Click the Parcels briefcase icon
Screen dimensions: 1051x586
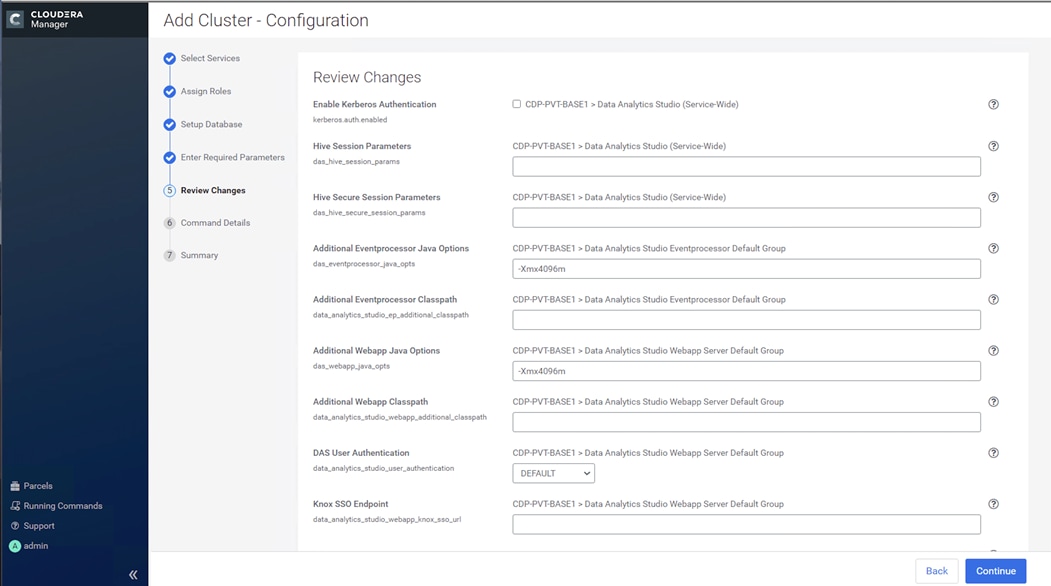(15, 486)
